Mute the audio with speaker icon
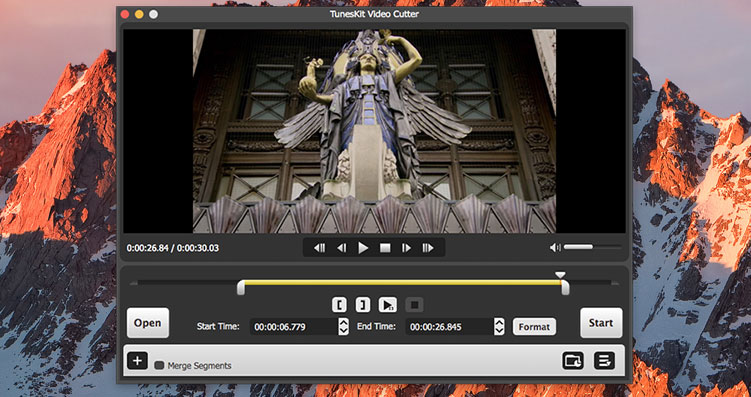 [x=555, y=248]
